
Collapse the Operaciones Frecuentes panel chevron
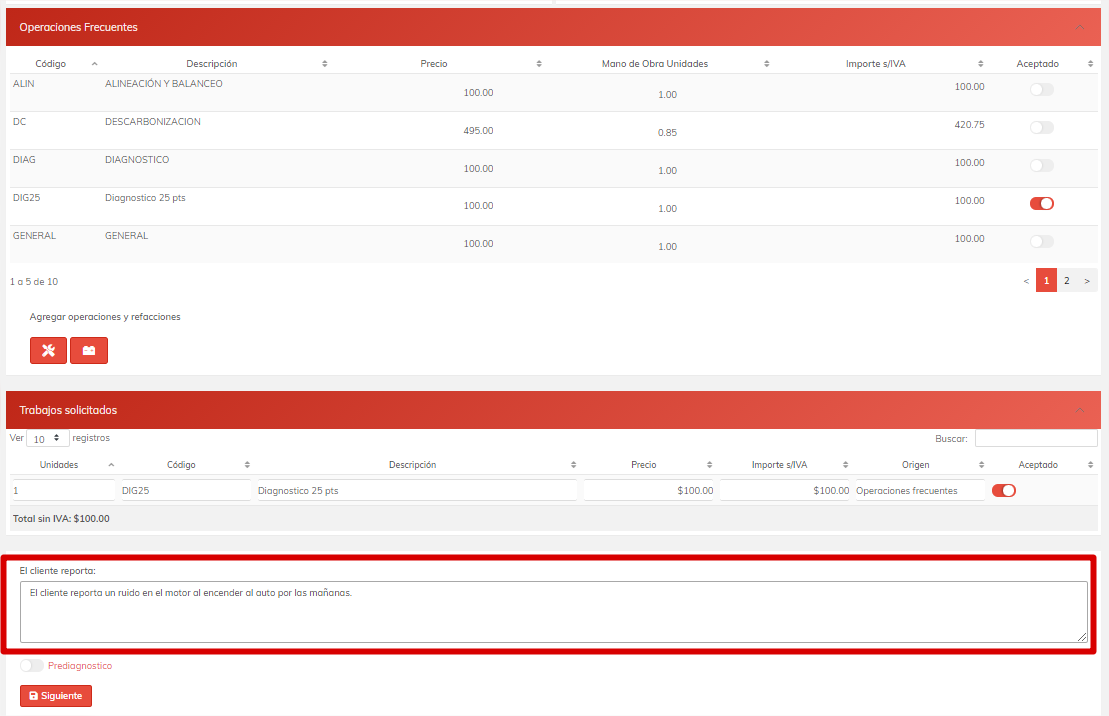click(x=1079, y=27)
